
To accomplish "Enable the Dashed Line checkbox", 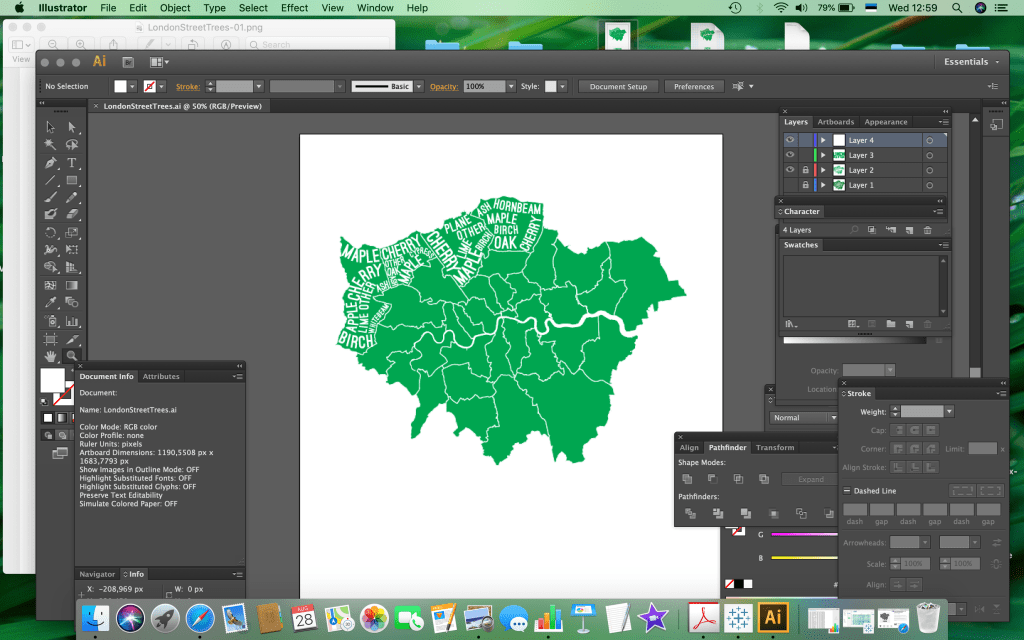I will pos(847,491).
